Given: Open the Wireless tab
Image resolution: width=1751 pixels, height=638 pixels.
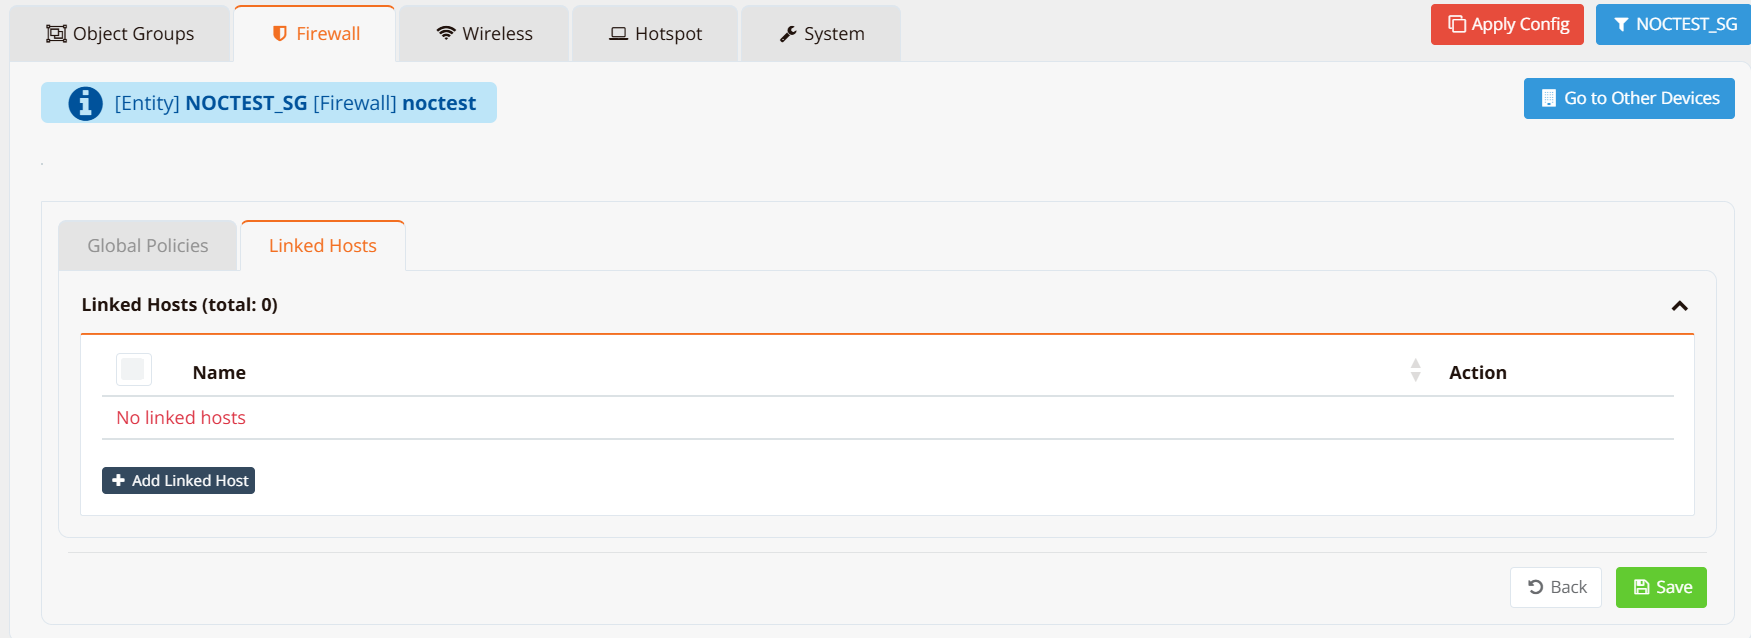Looking at the screenshot, I should pos(484,34).
